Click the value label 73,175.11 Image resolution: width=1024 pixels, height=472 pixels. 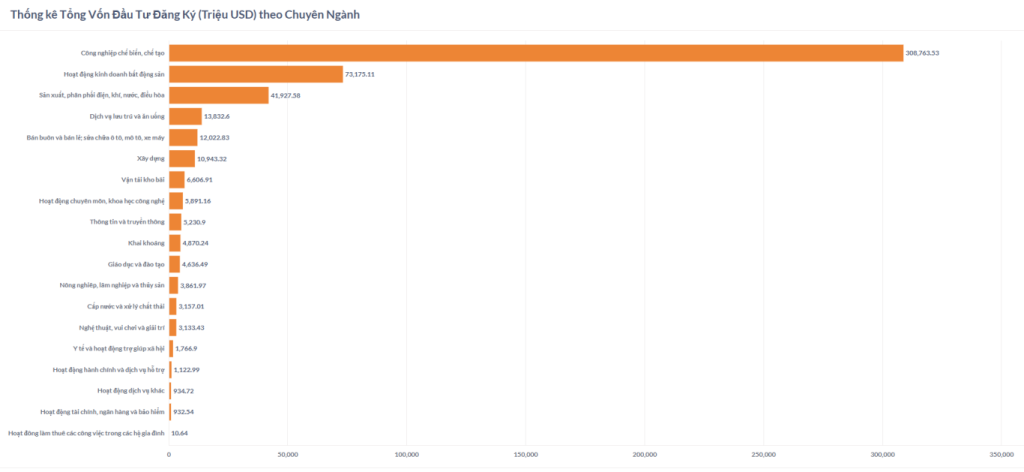click(360, 74)
